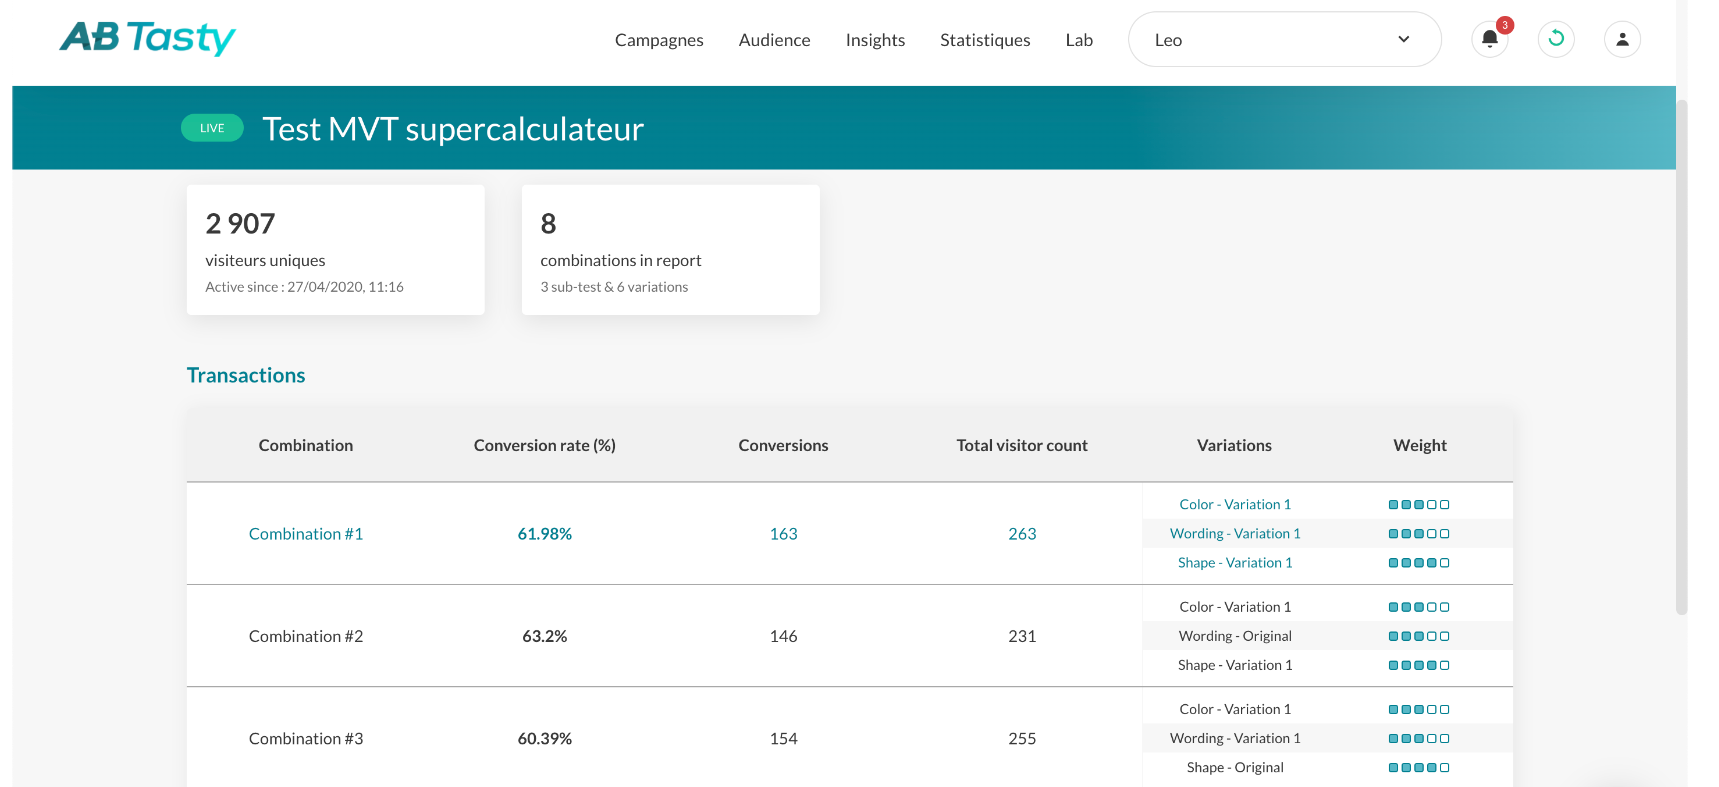Viewport: 1719px width, 787px height.
Task: Open the Lab menu
Action: click(x=1079, y=40)
